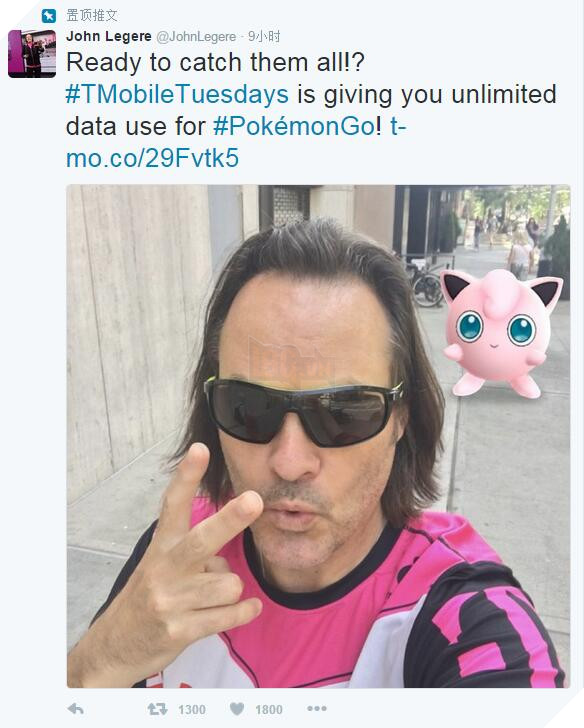Retweet using the retweet arrows icon
The width and height of the screenshot is (584, 728).
pyautogui.click(x=157, y=709)
